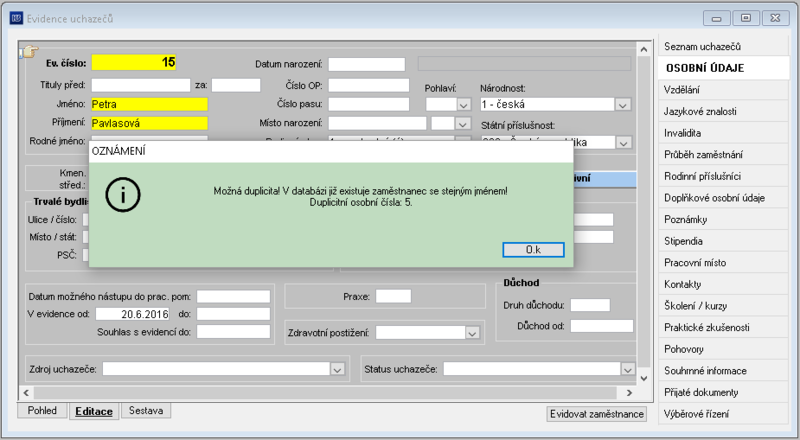The height and width of the screenshot is (440, 800).
Task: Click the Datum narození field
Action: [x=366, y=64]
